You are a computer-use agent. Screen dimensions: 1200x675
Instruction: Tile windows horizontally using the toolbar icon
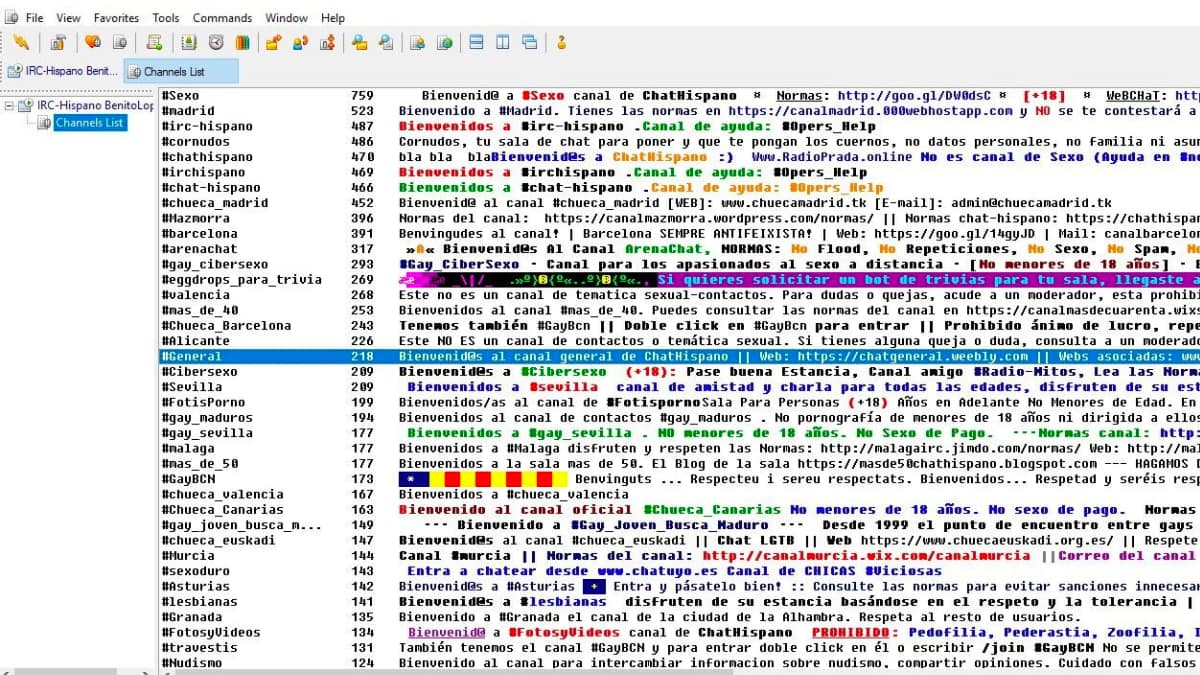tap(476, 43)
